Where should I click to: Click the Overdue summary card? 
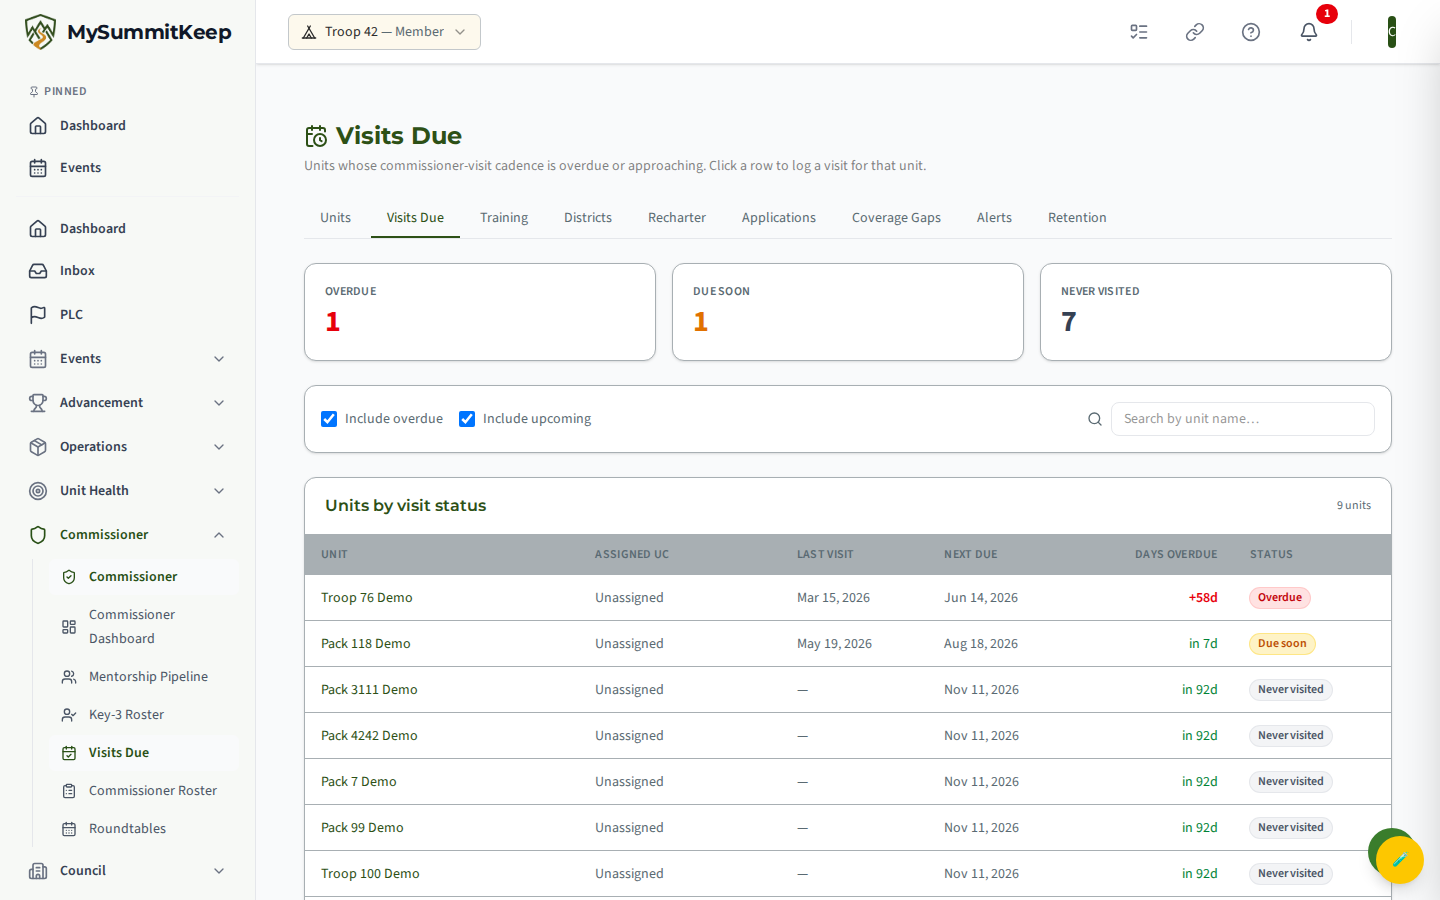click(480, 312)
